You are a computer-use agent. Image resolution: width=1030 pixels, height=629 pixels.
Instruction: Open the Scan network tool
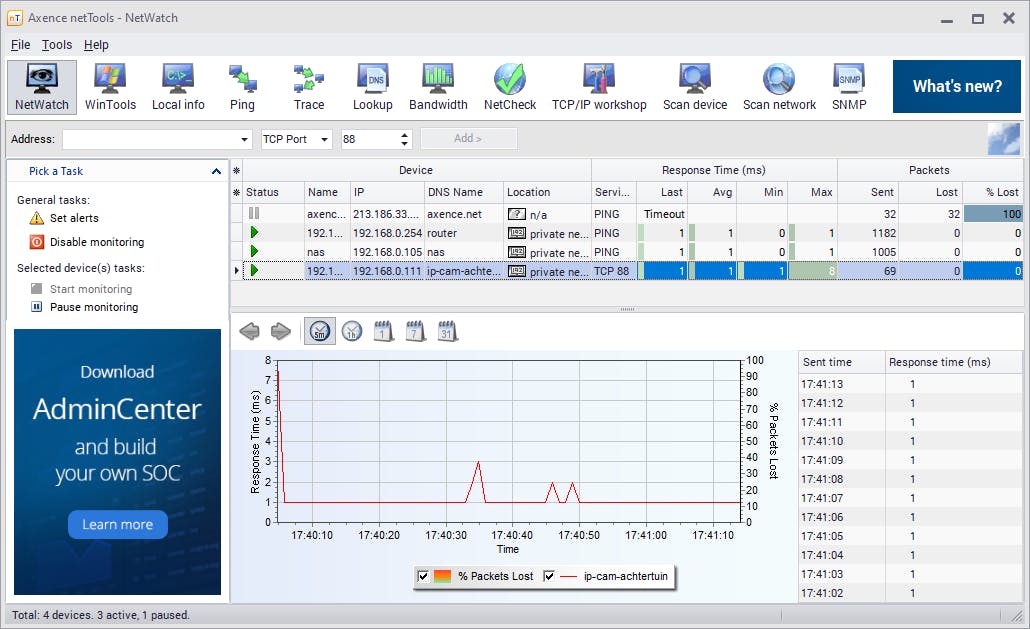779,87
